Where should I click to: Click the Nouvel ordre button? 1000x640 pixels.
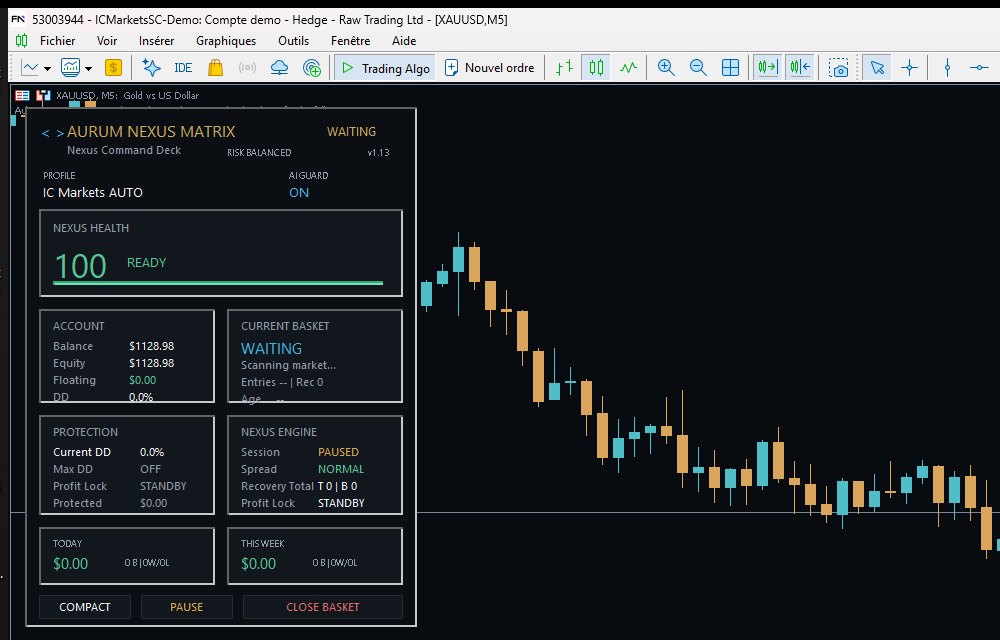[489, 68]
